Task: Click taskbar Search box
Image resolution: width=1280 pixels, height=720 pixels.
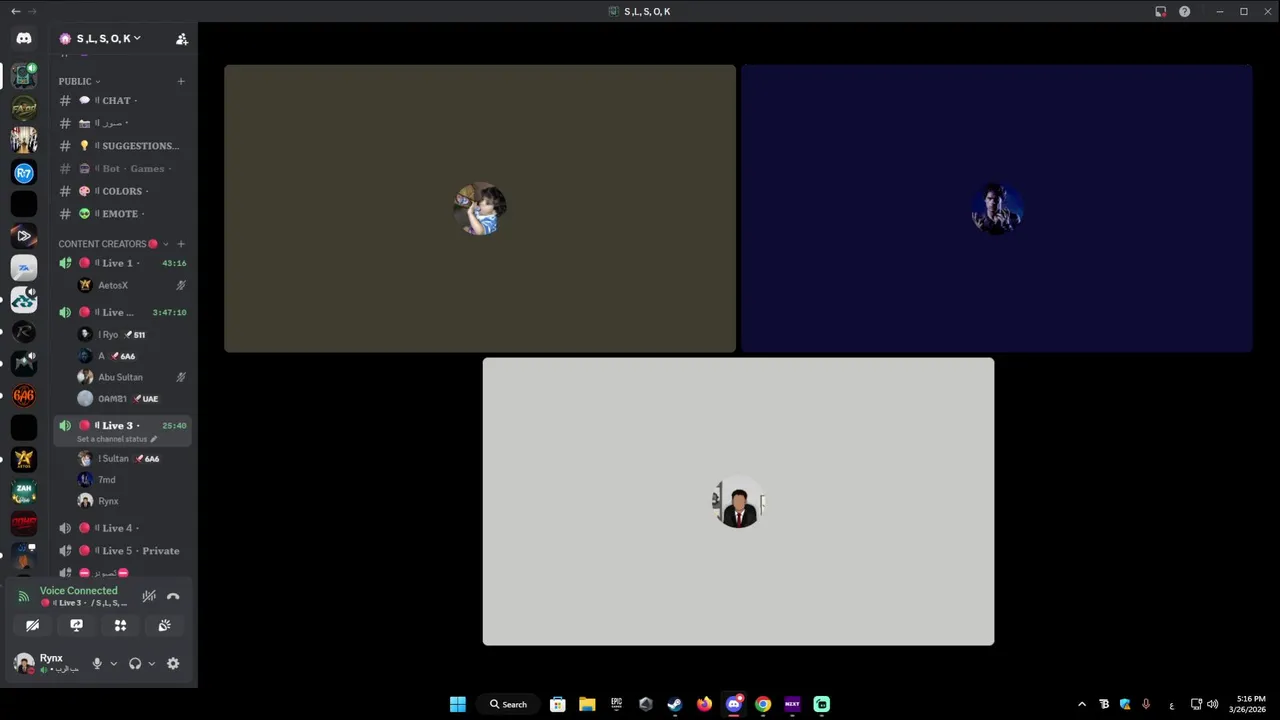Action: point(509,704)
